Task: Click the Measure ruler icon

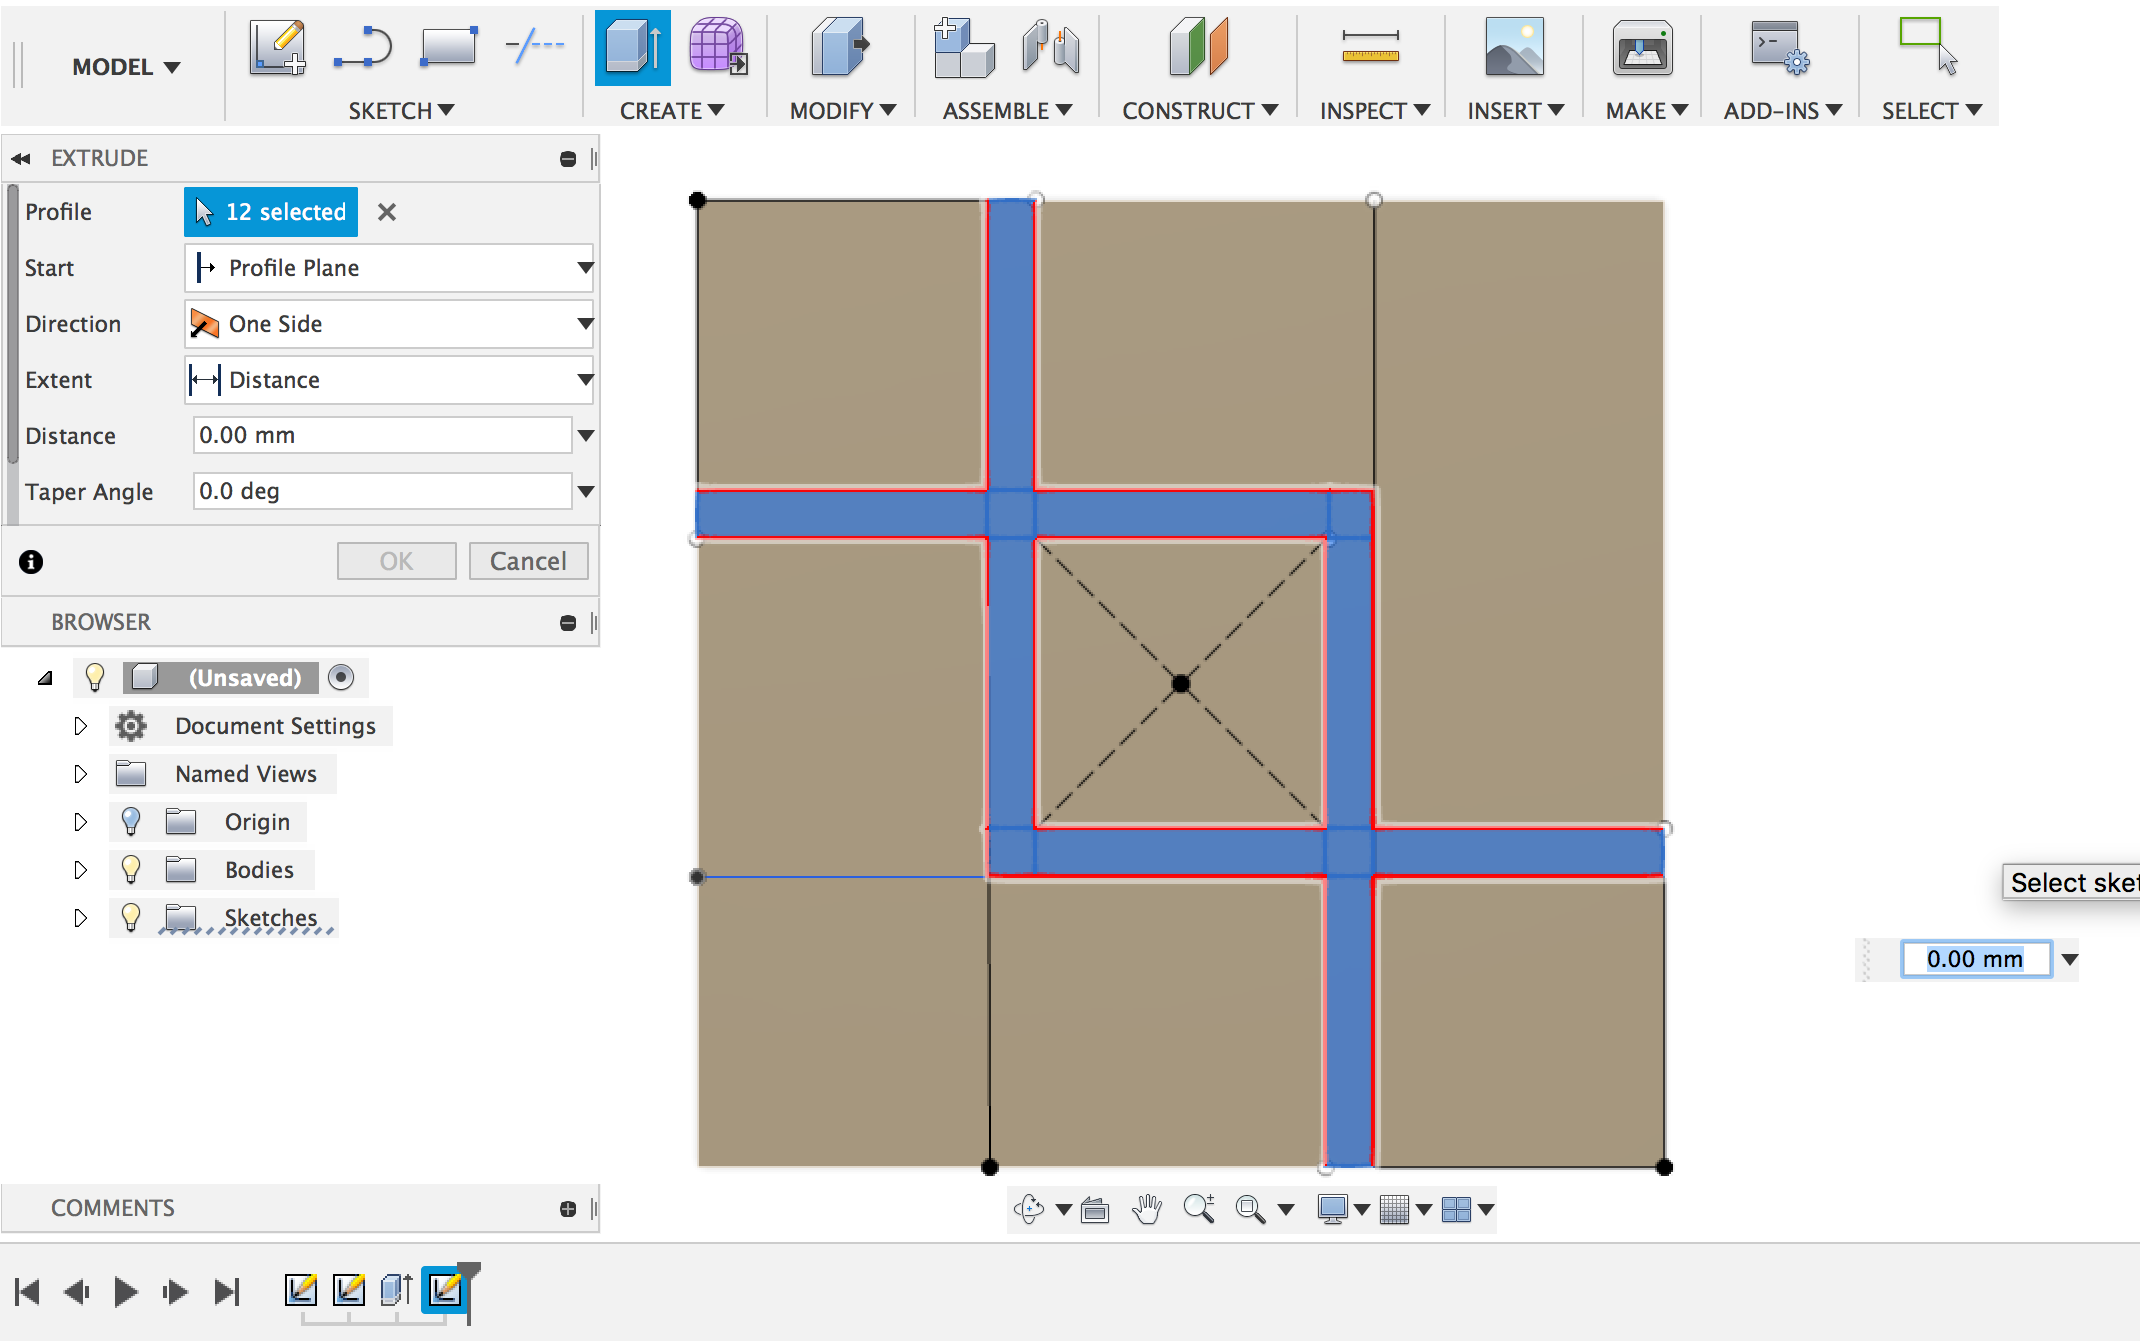Action: [x=1370, y=48]
